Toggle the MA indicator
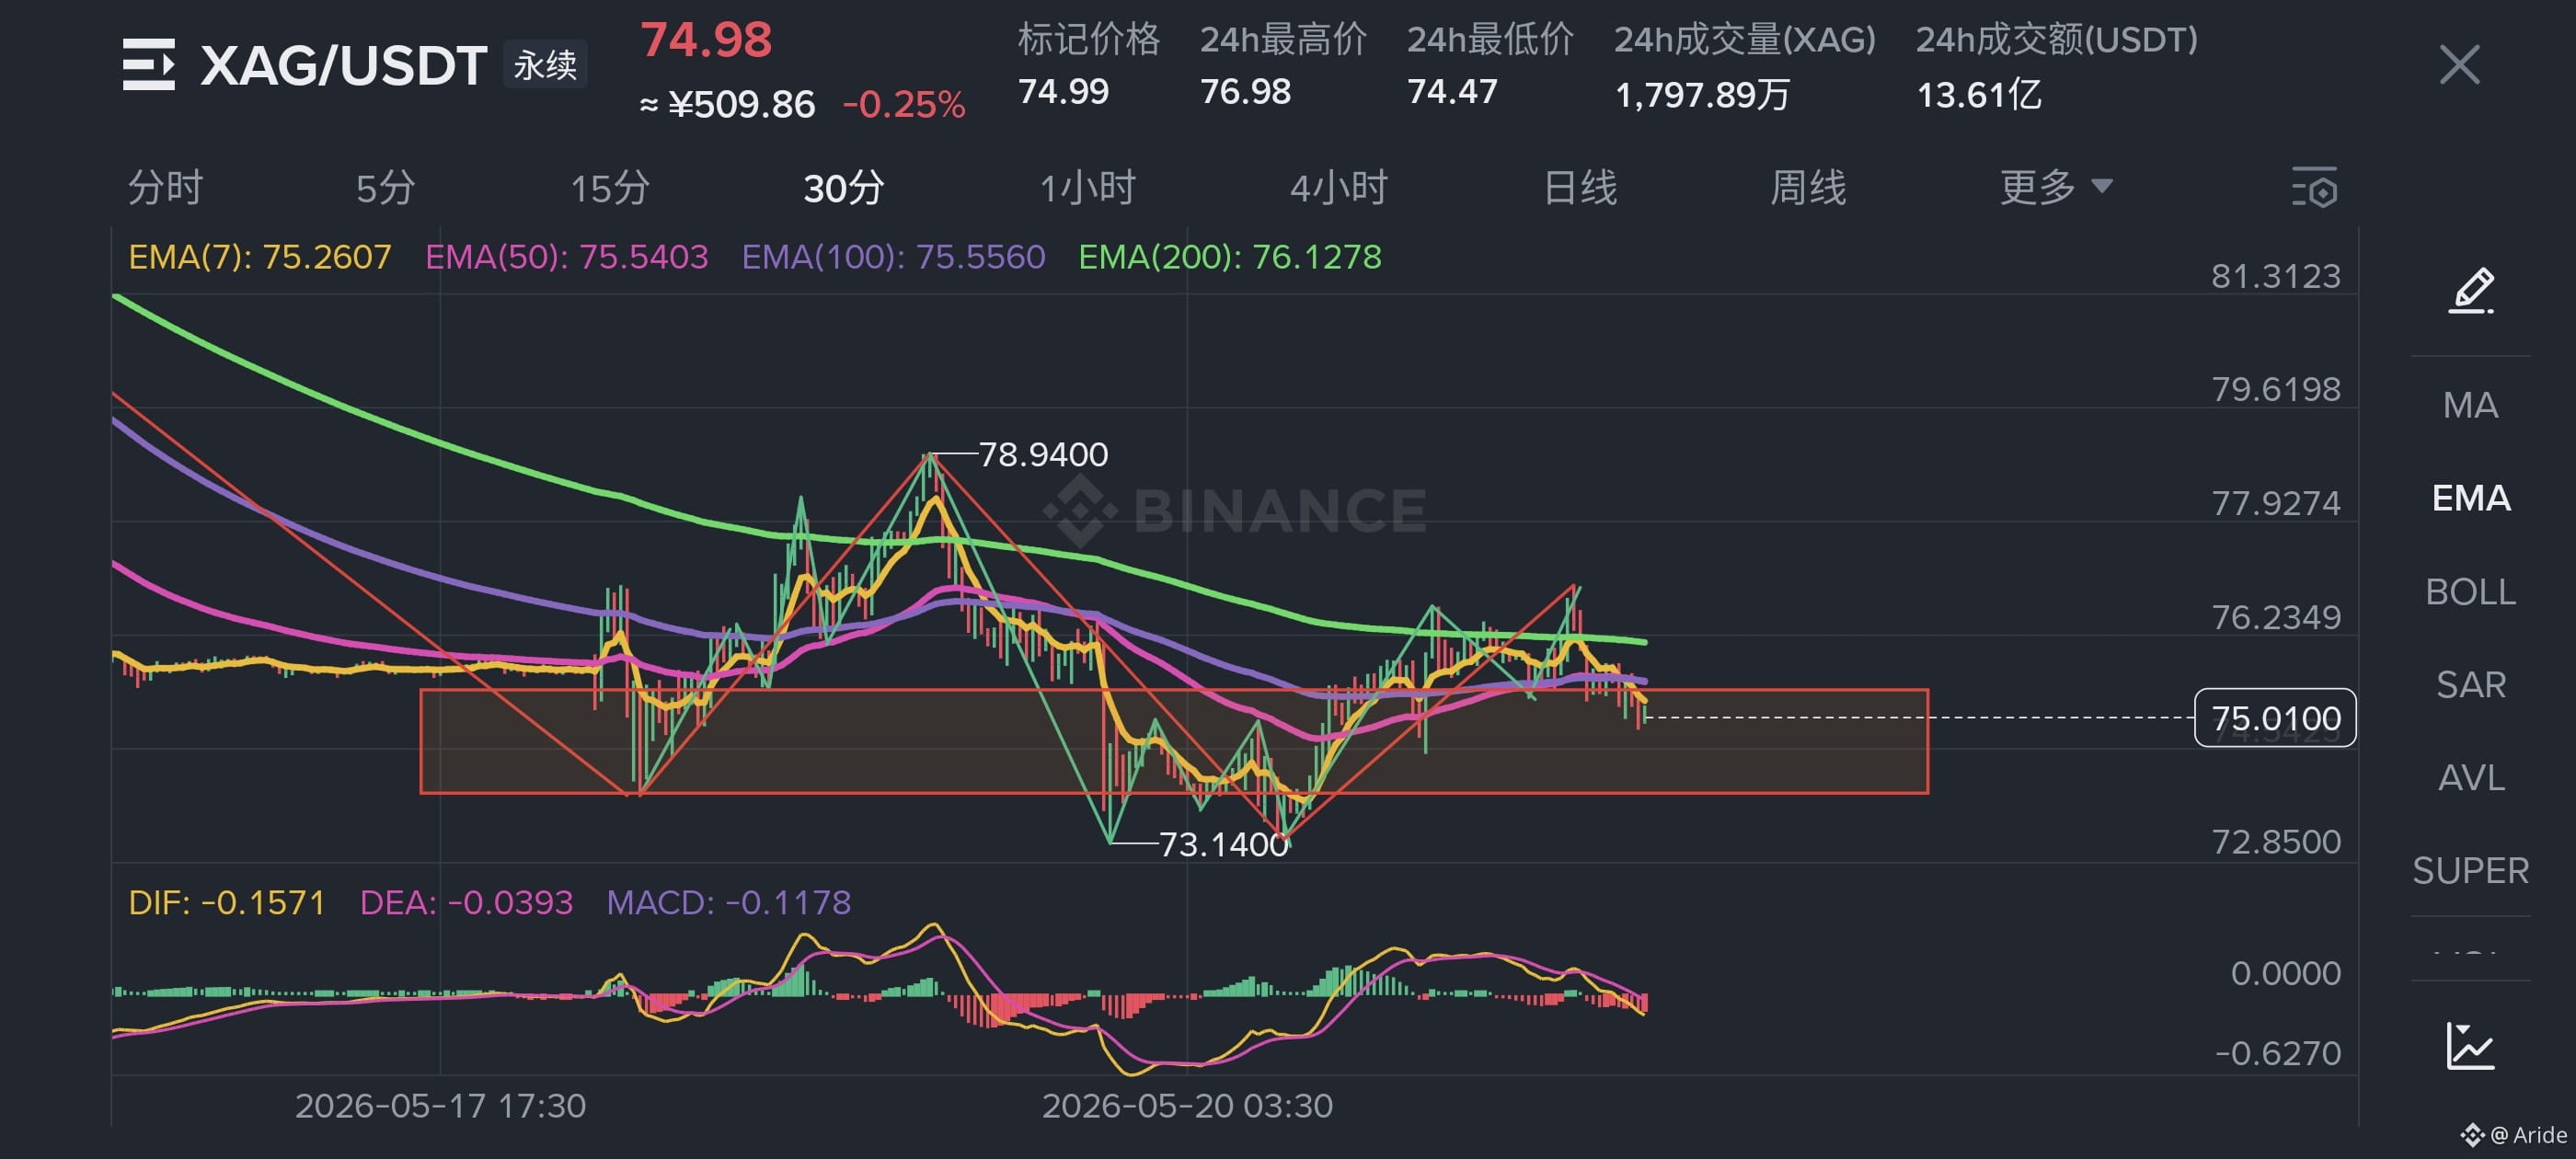2576x1159 pixels. 2470,405
